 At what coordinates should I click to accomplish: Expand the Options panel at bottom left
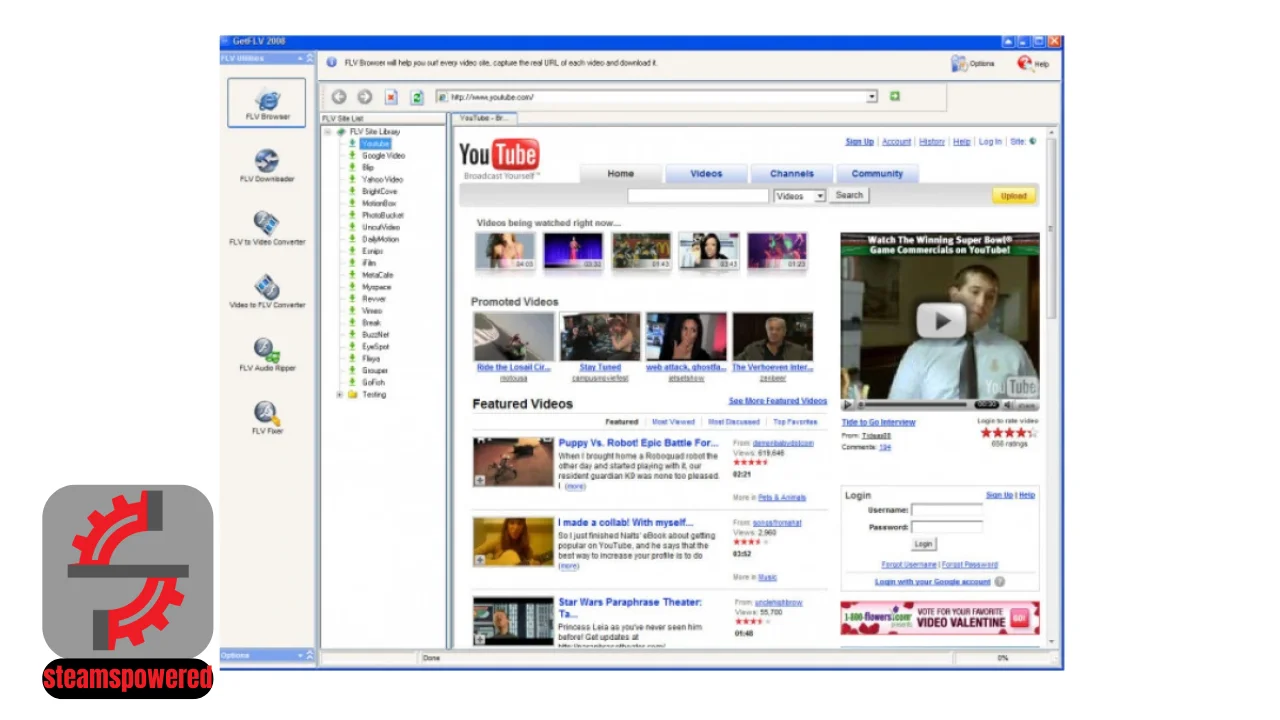(x=309, y=655)
